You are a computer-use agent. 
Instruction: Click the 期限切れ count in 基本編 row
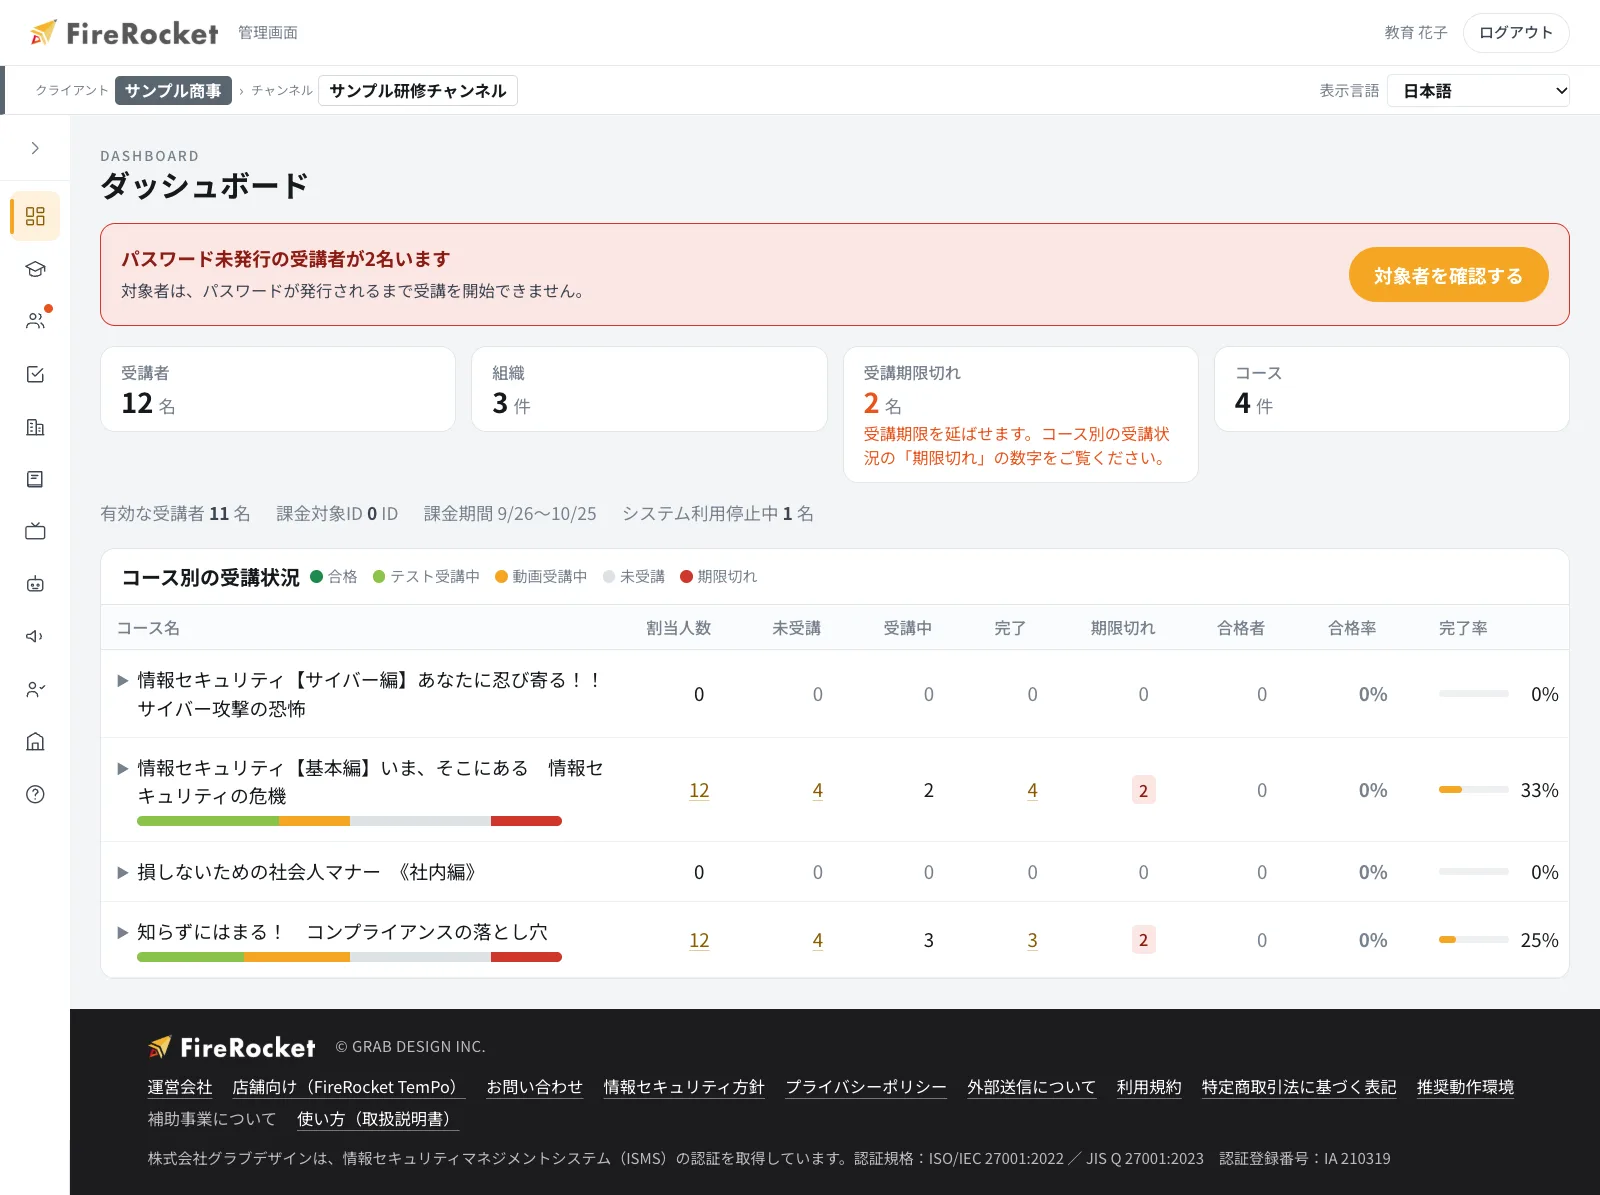[x=1143, y=791]
